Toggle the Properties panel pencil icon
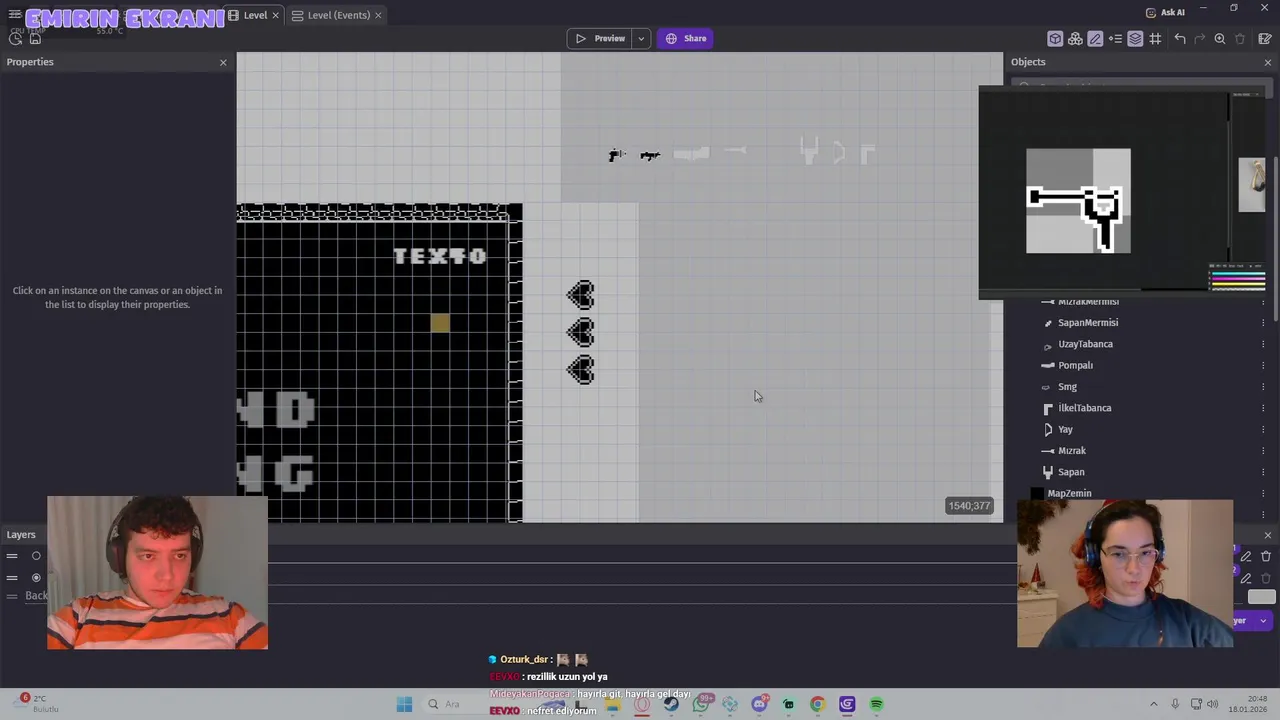Screen dimensions: 1280x720 click(x=1095, y=38)
